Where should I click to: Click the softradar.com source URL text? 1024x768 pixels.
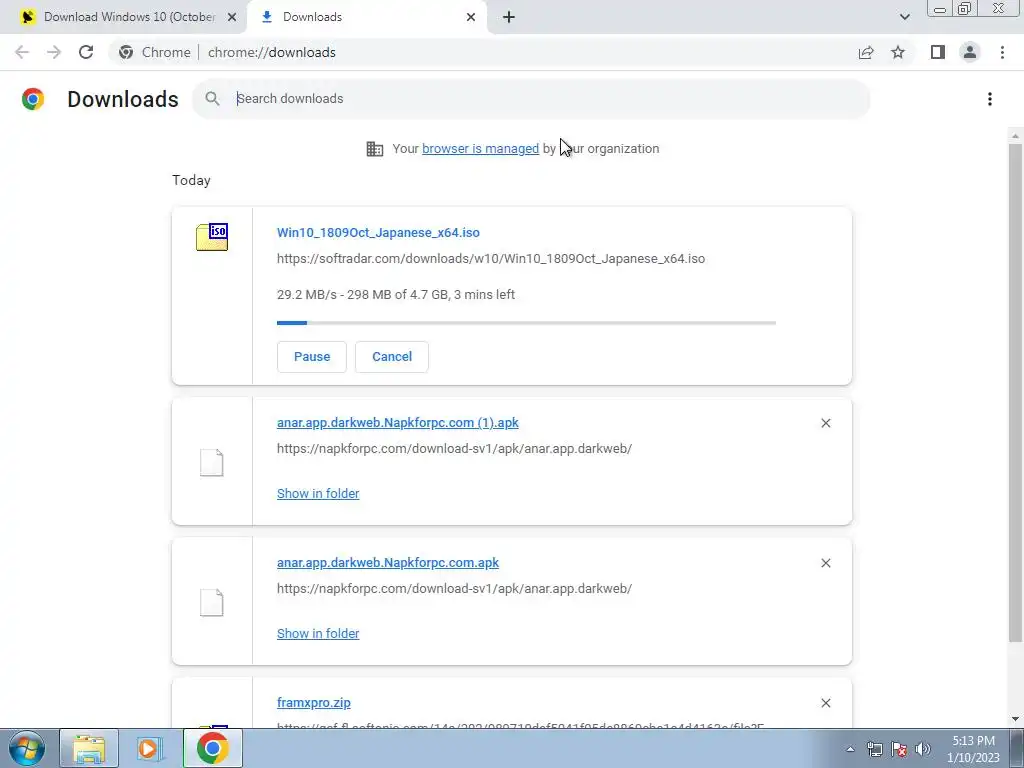490,259
